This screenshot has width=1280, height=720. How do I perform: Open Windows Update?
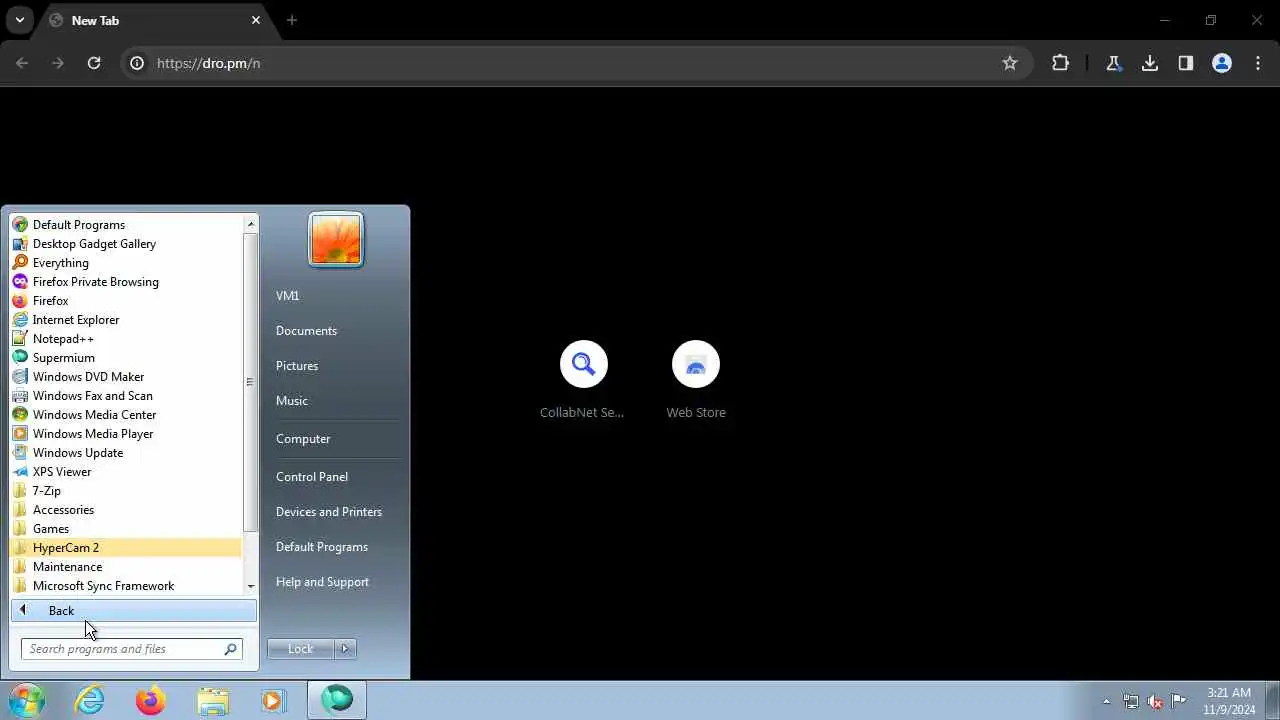click(125, 453)
